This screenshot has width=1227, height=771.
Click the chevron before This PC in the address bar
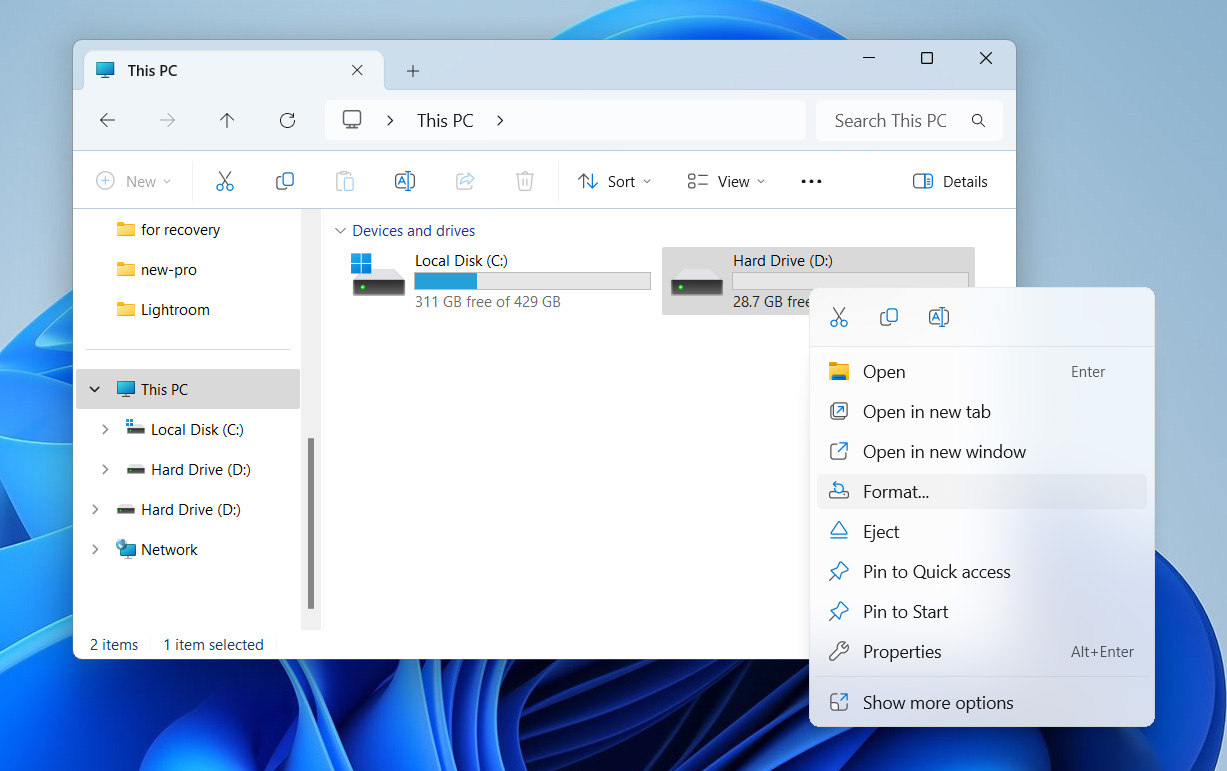point(390,120)
